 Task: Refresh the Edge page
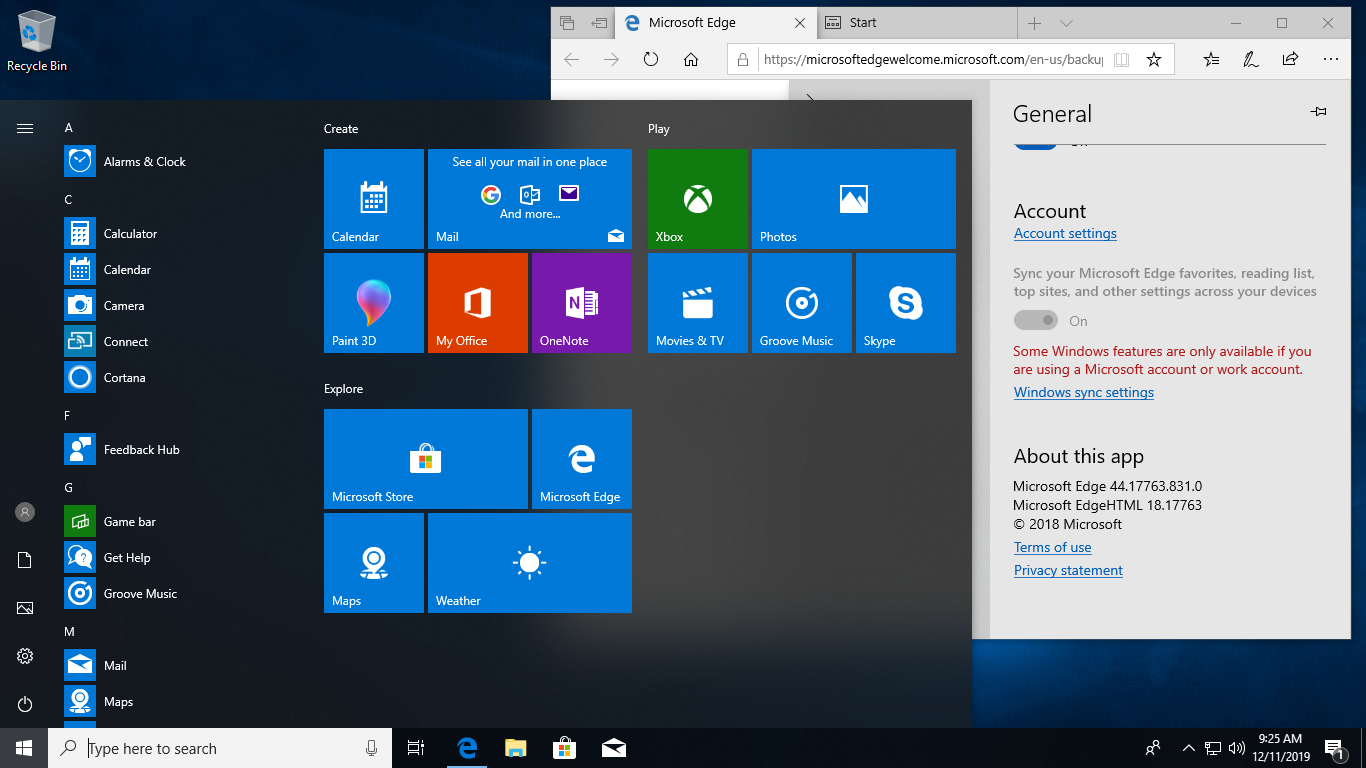click(x=651, y=59)
